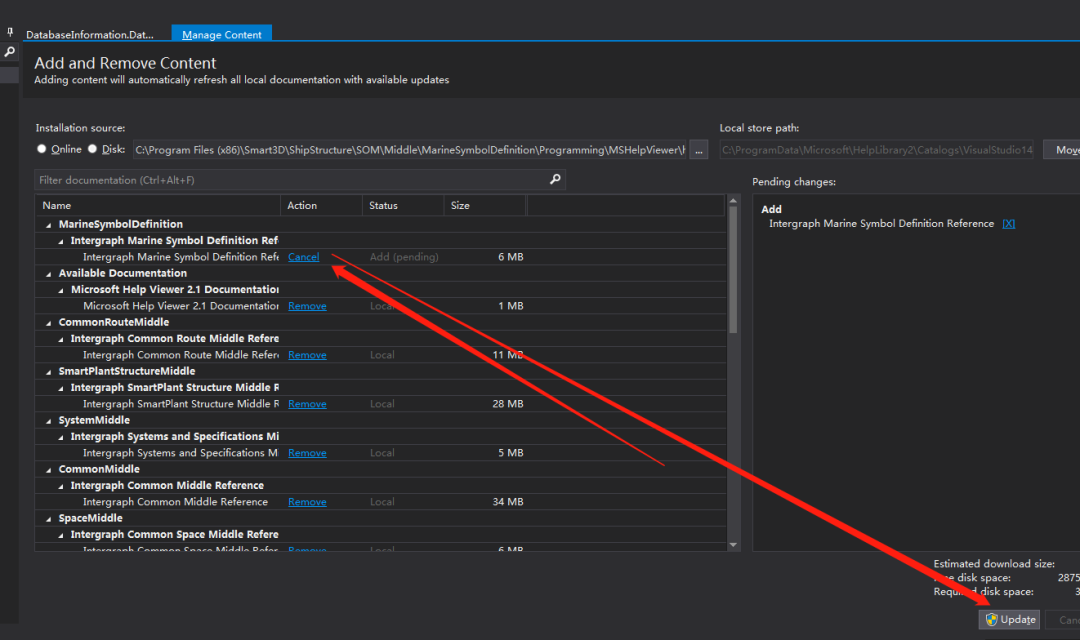The image size is (1080, 640).
Task: Click 'Intergraph Marine Symbol Definition Reference' in Pending changes
Action: (x=881, y=223)
